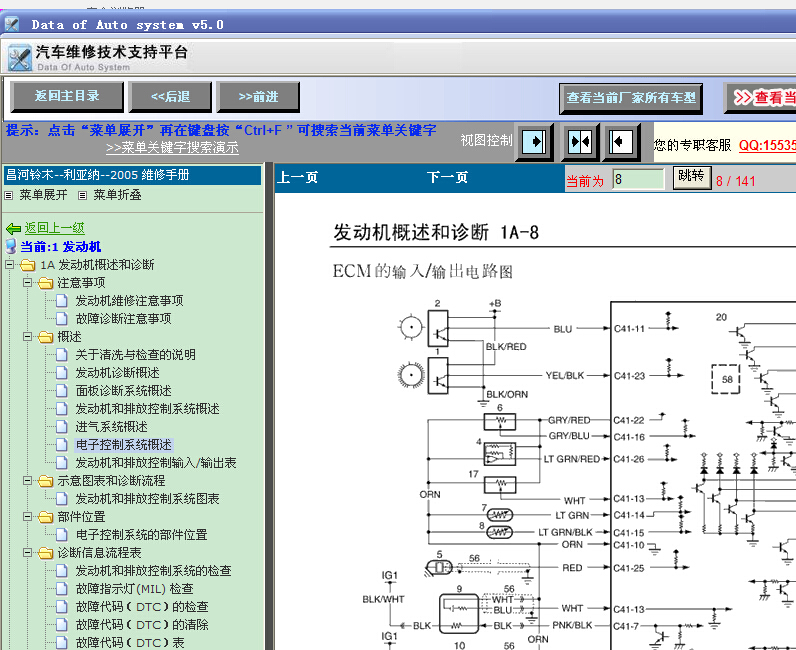
Task: Click the left view control arrow icon
Action: pyautogui.click(x=535, y=142)
